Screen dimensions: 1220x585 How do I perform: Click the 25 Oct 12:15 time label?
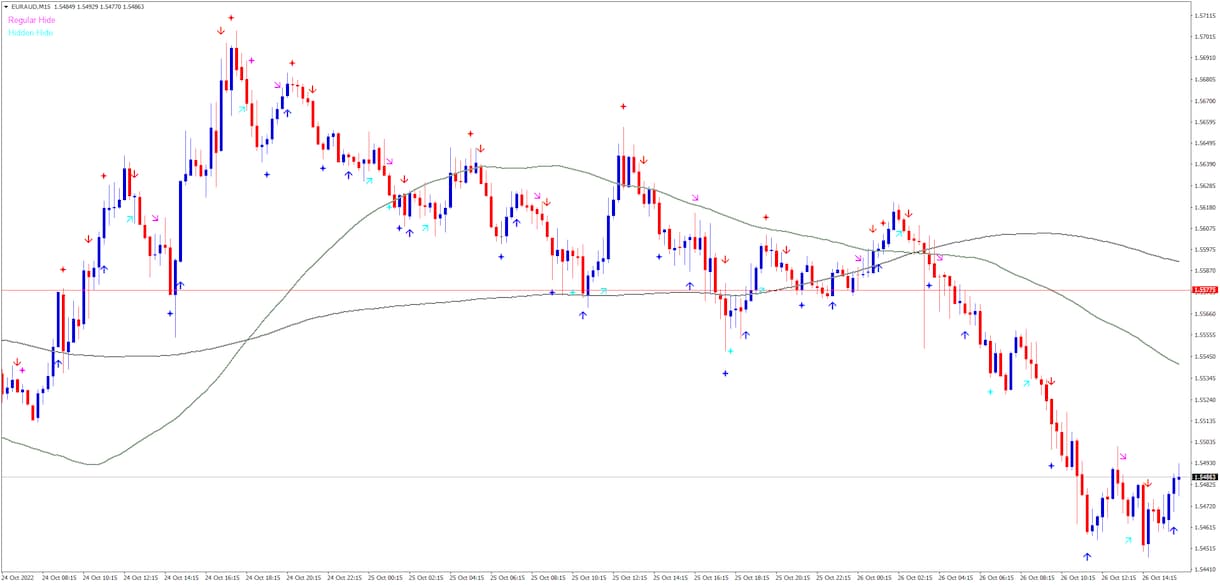631,577
